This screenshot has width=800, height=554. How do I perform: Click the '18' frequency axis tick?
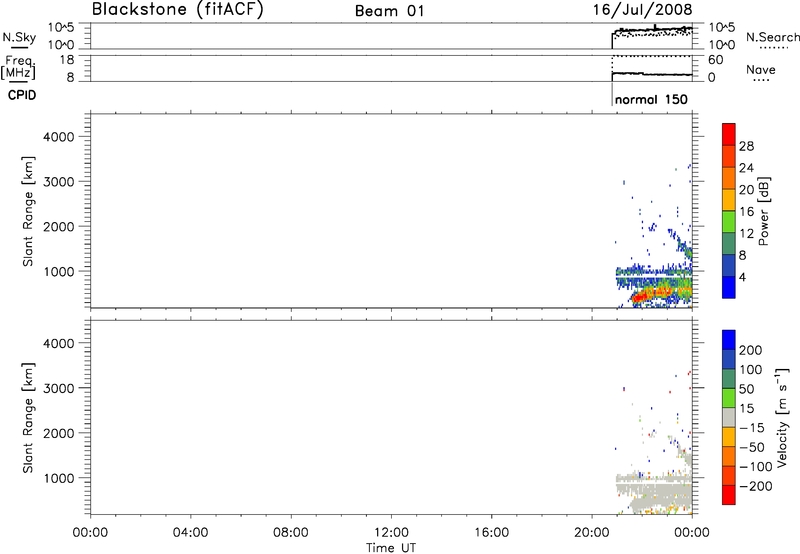tap(67, 60)
